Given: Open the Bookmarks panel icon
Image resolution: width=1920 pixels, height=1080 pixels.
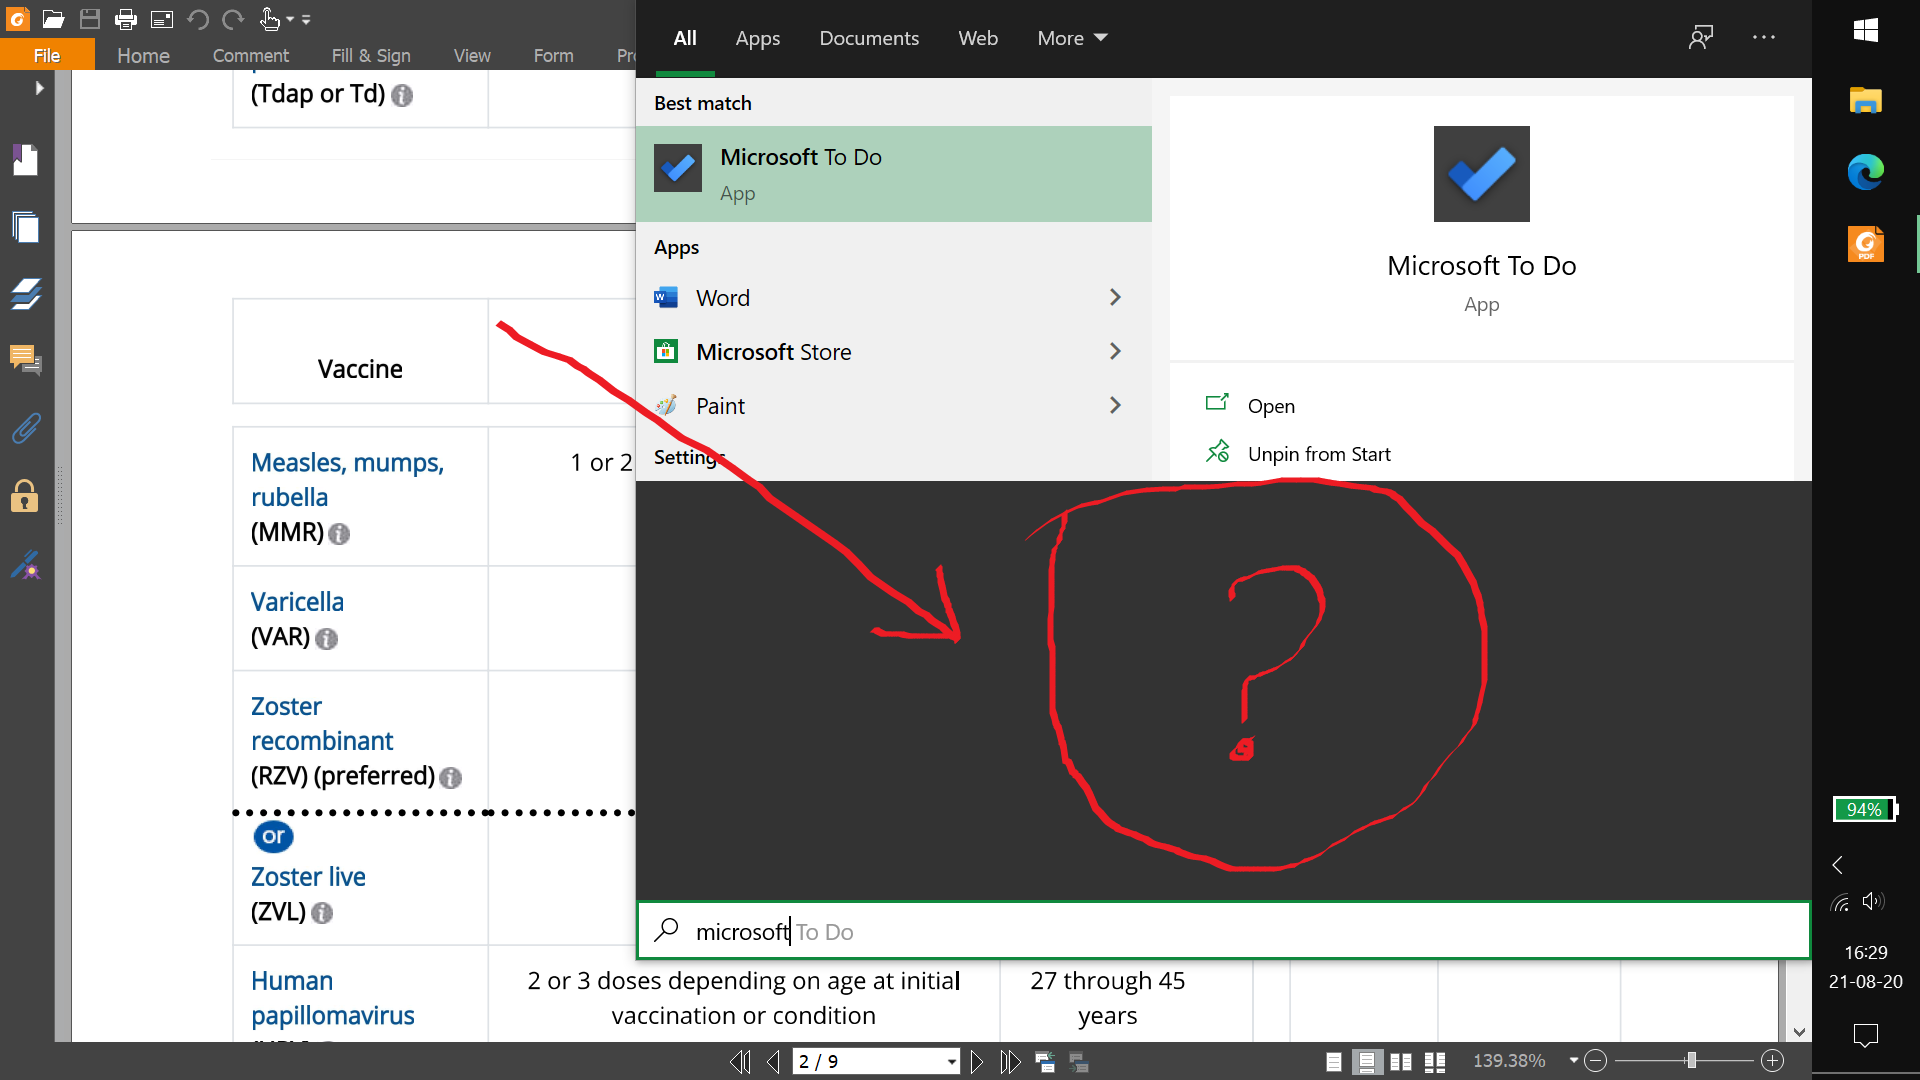Looking at the screenshot, I should coord(25,160).
